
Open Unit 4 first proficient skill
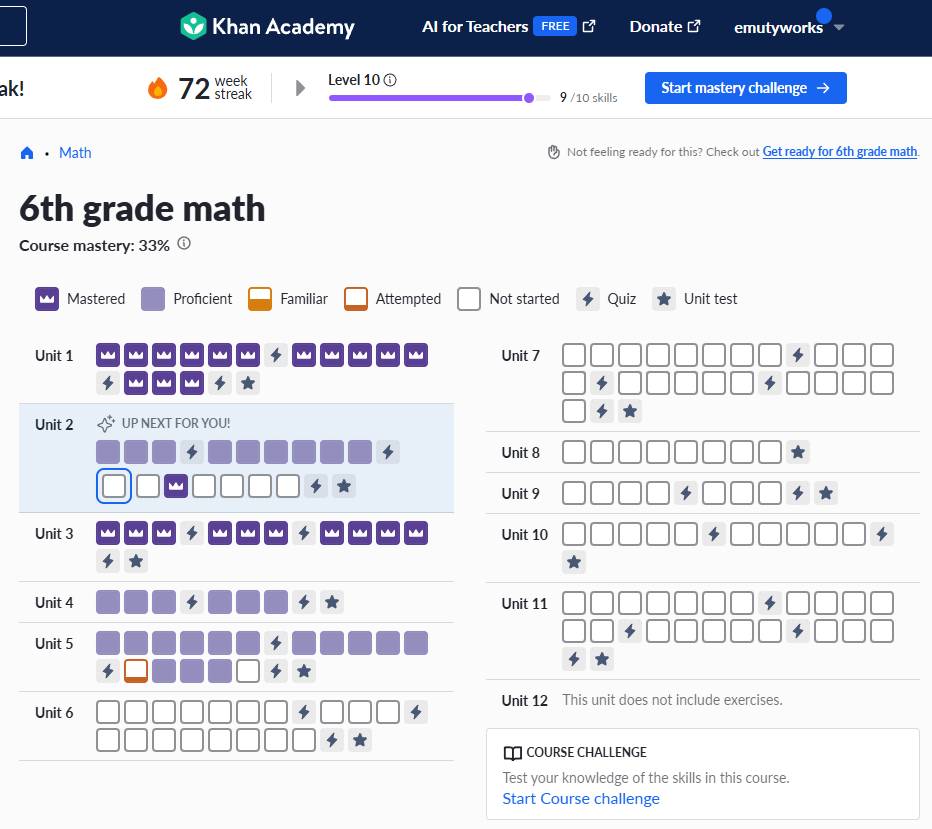[108, 602]
